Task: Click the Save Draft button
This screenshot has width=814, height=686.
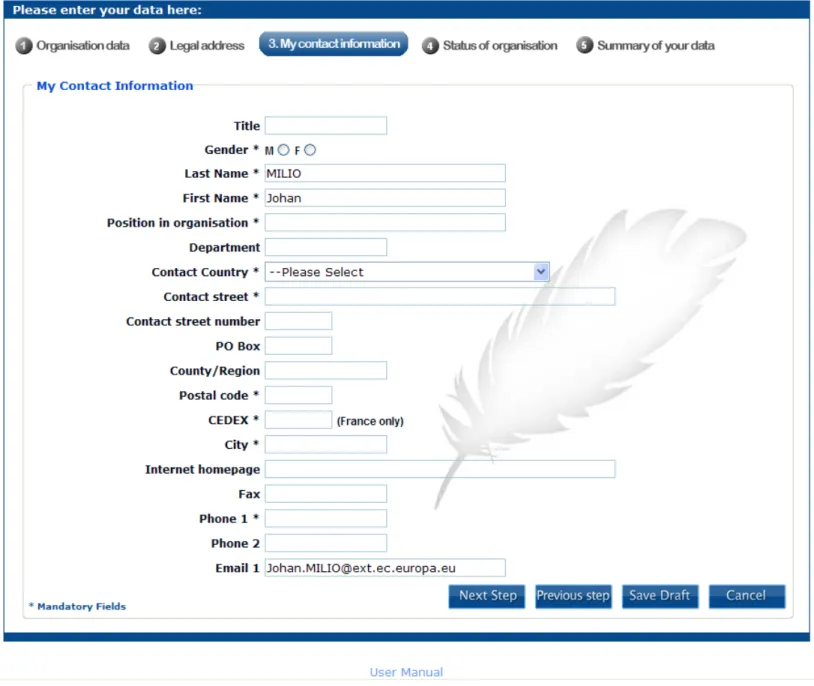Action: [660, 596]
